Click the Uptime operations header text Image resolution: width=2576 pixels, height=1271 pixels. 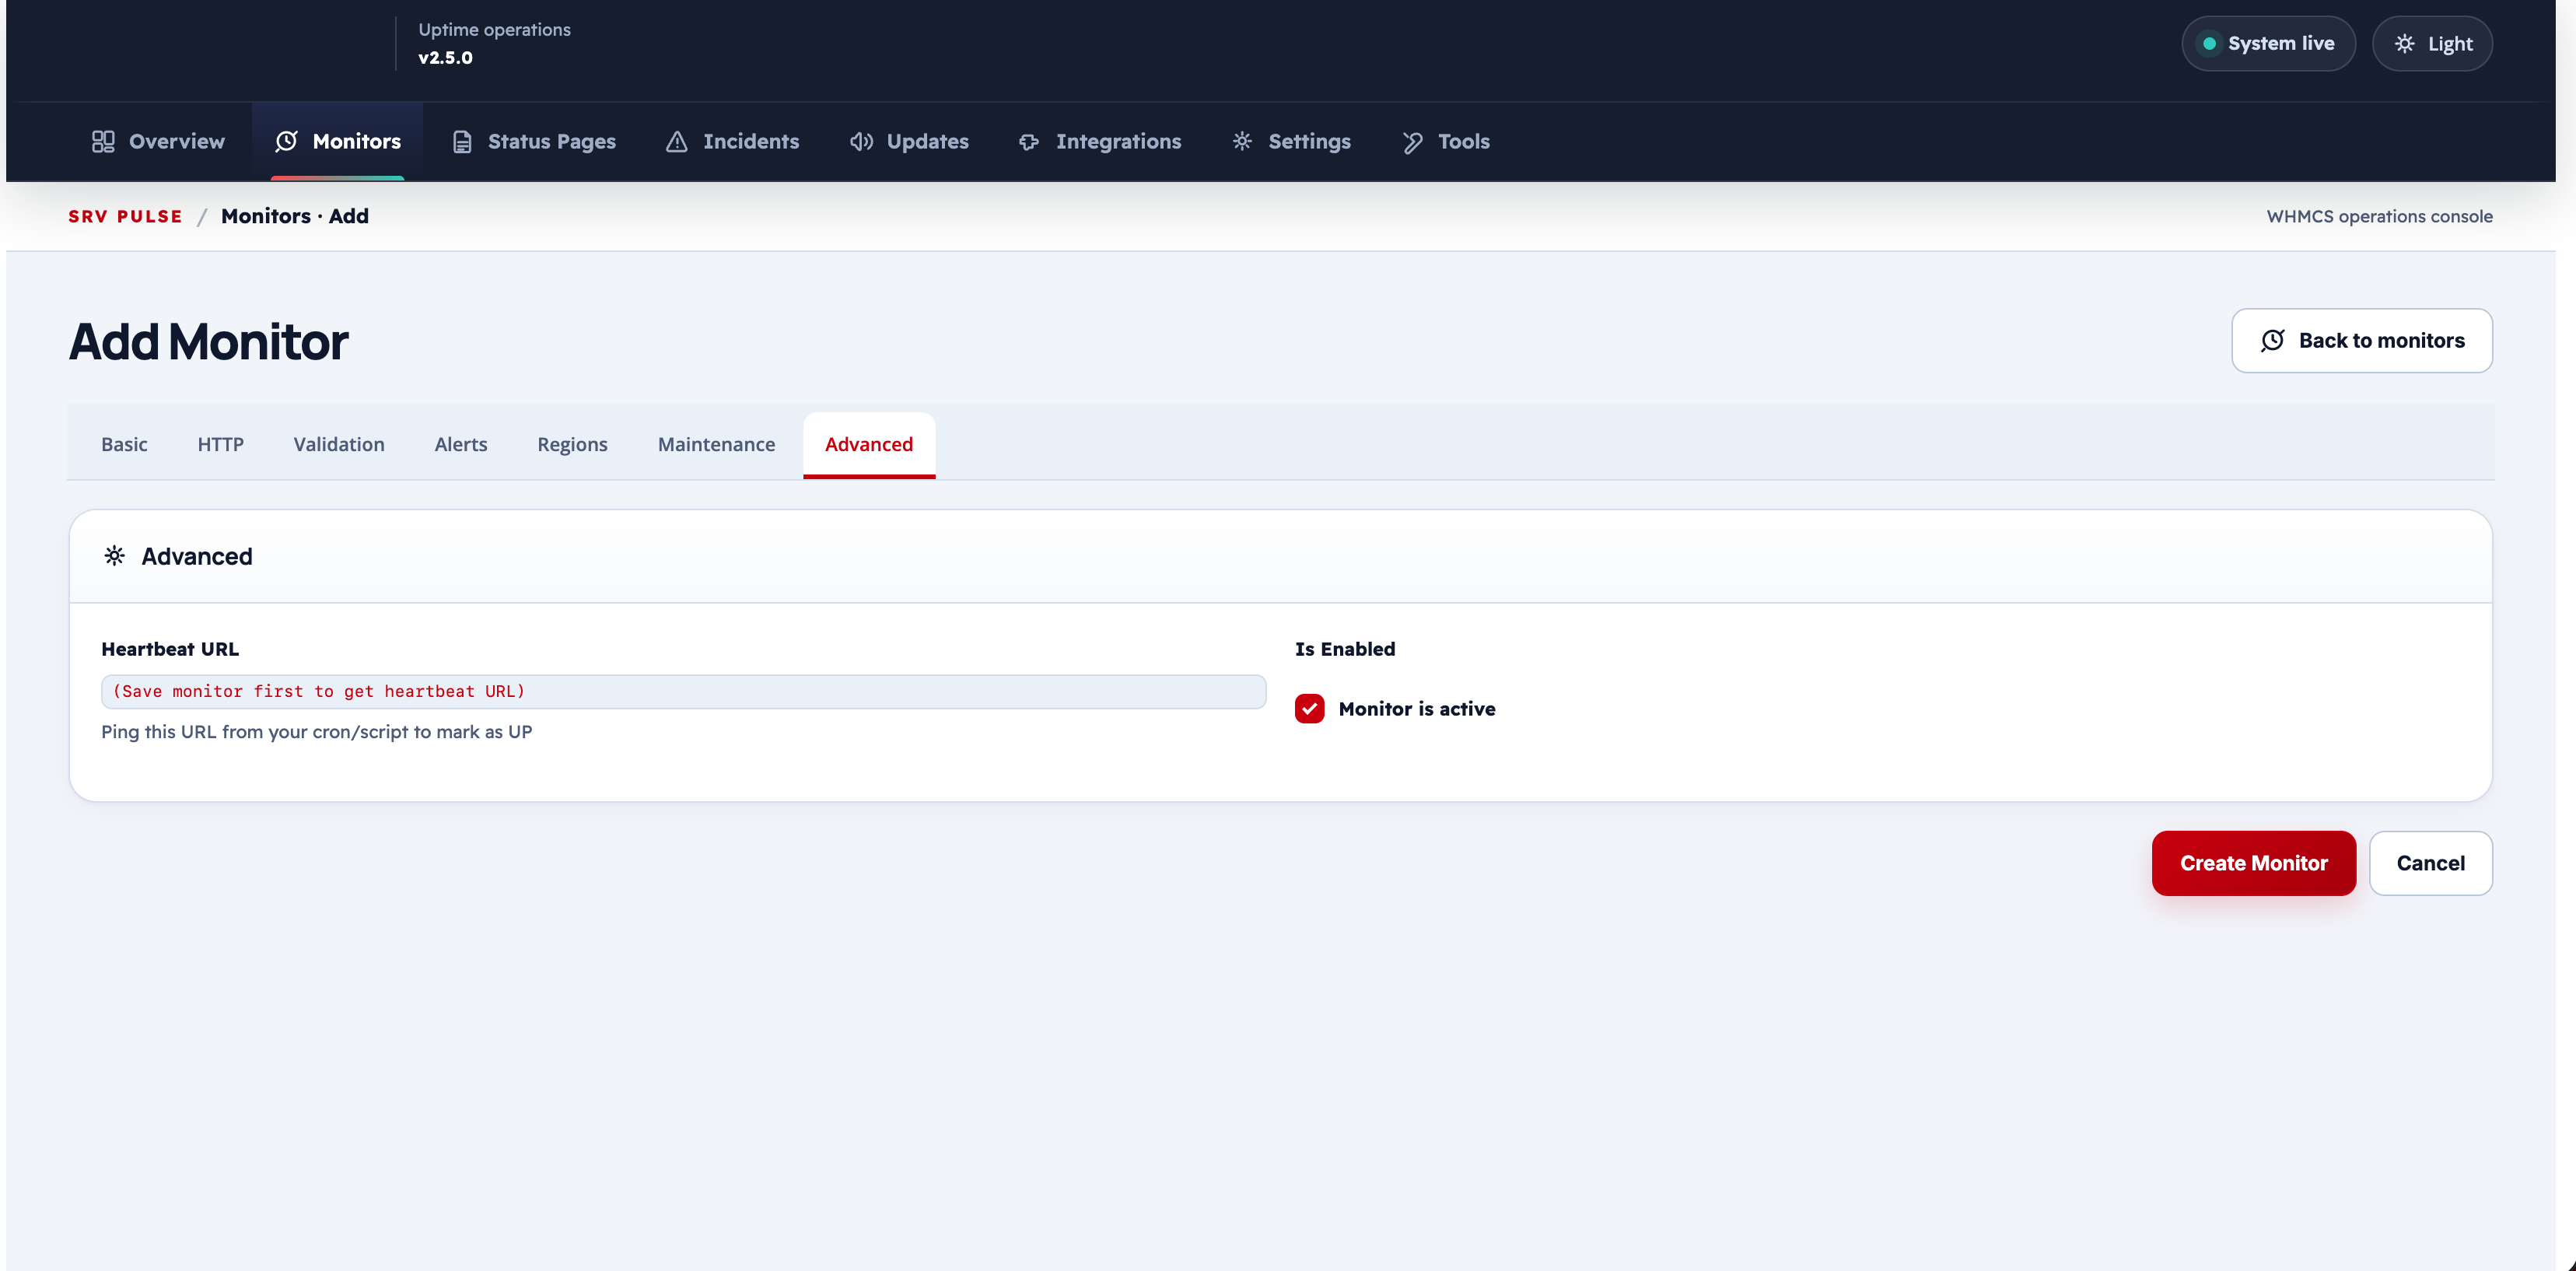(x=494, y=30)
